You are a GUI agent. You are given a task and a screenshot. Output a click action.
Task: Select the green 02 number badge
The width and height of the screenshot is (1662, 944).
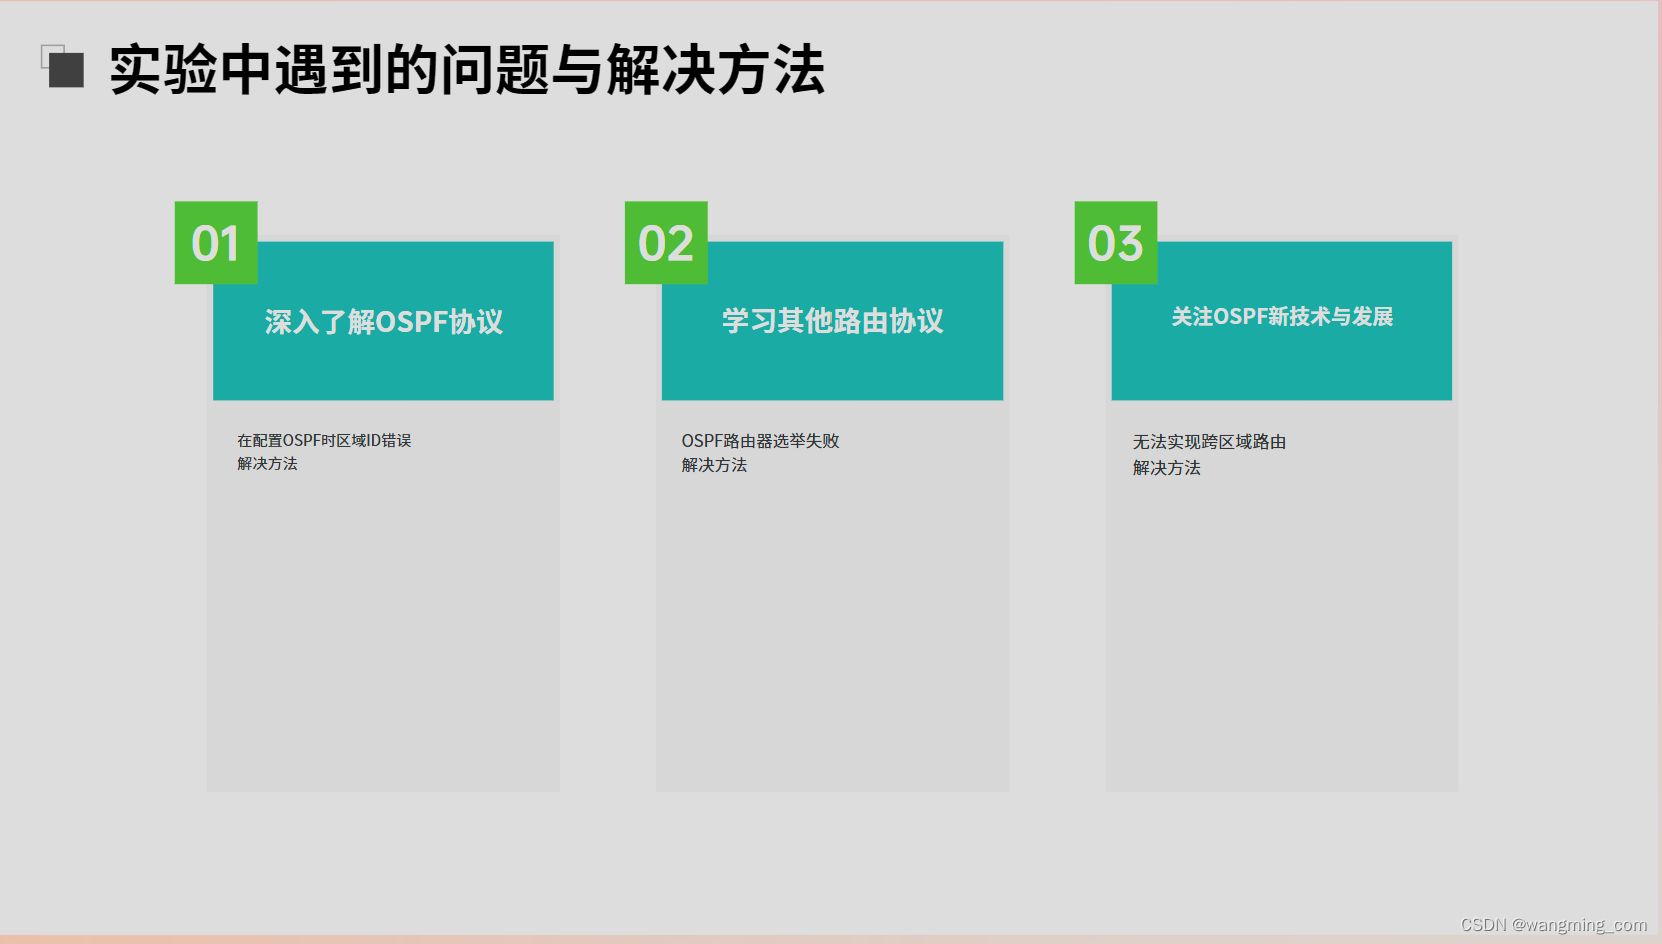(666, 243)
